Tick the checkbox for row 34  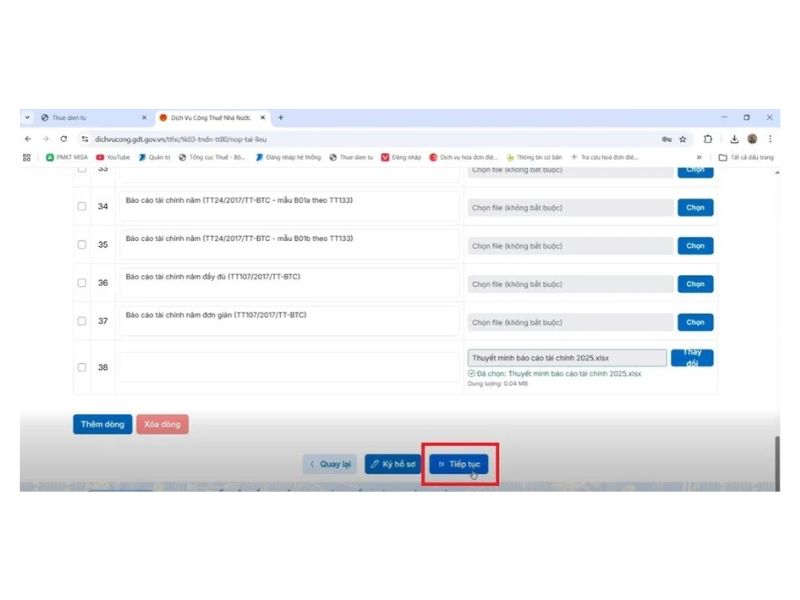tap(82, 207)
